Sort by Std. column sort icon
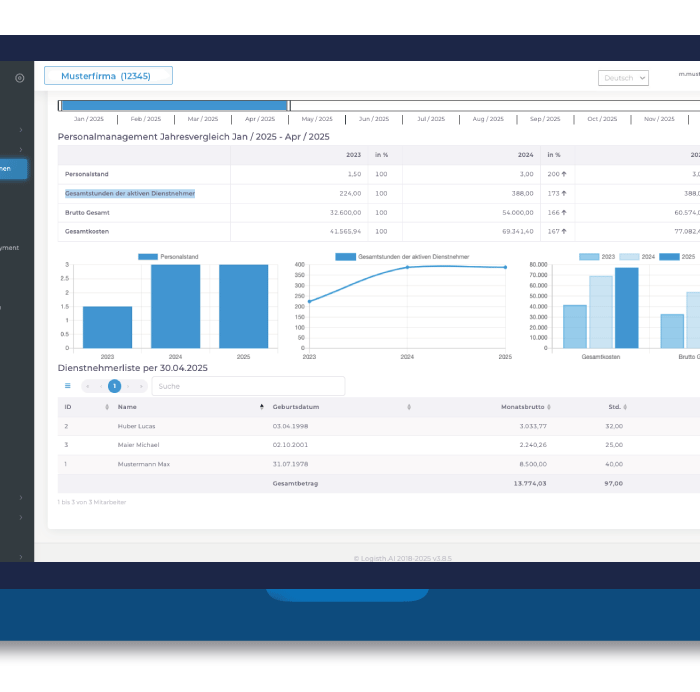This screenshot has width=700, height=692. pos(627,408)
